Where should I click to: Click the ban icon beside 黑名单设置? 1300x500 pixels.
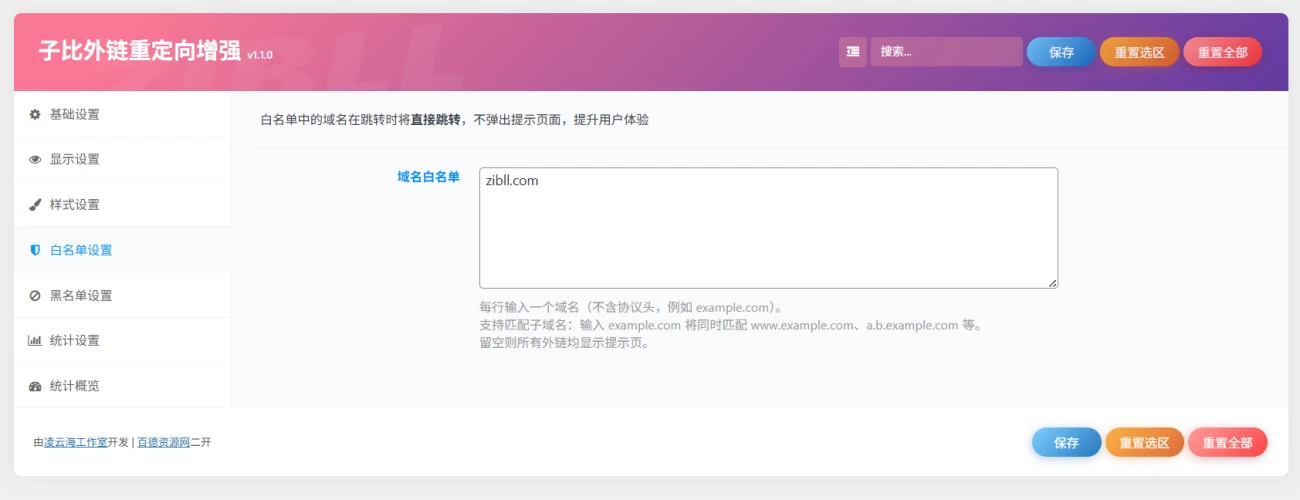[x=35, y=296]
